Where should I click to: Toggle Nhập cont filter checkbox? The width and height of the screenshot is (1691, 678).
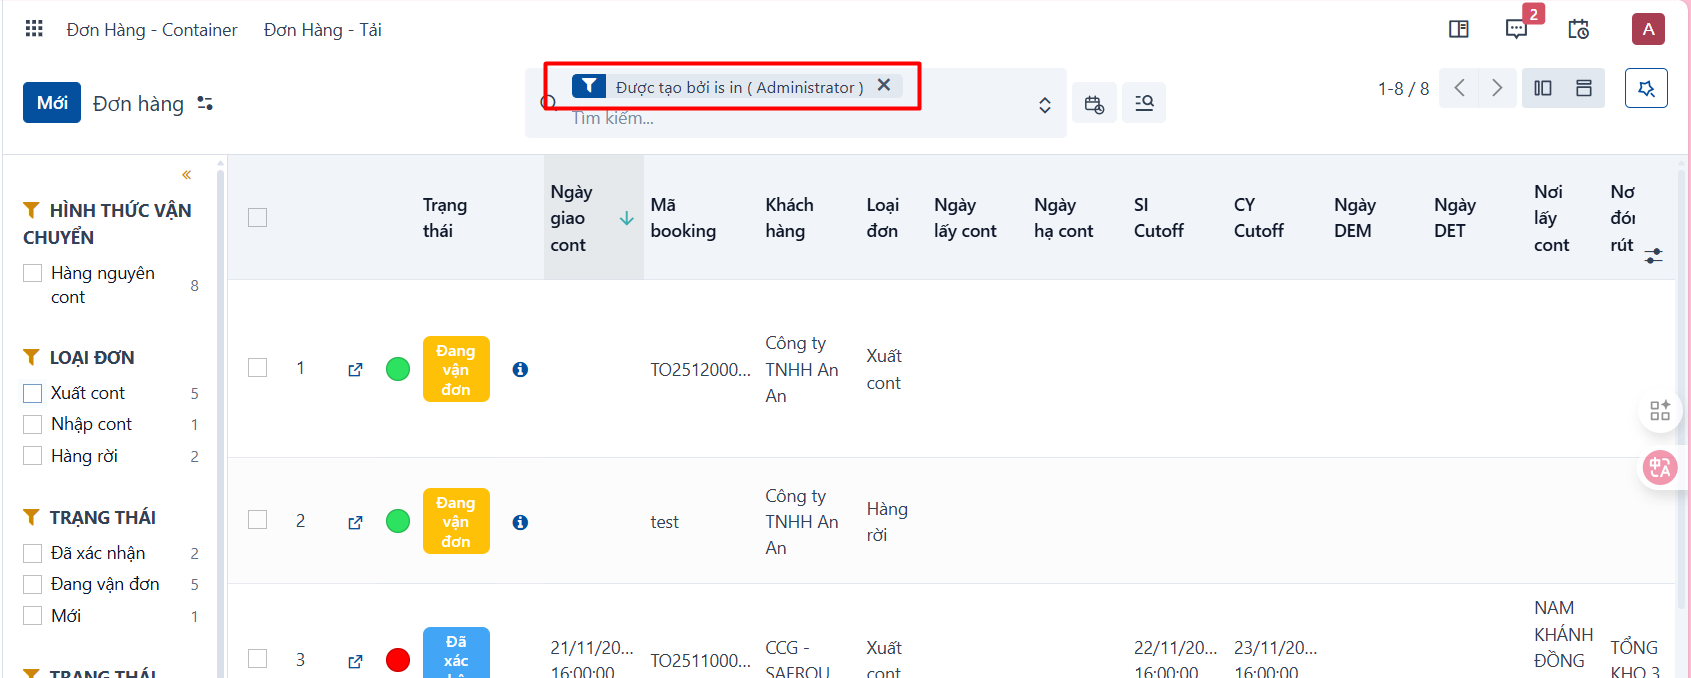[33, 424]
